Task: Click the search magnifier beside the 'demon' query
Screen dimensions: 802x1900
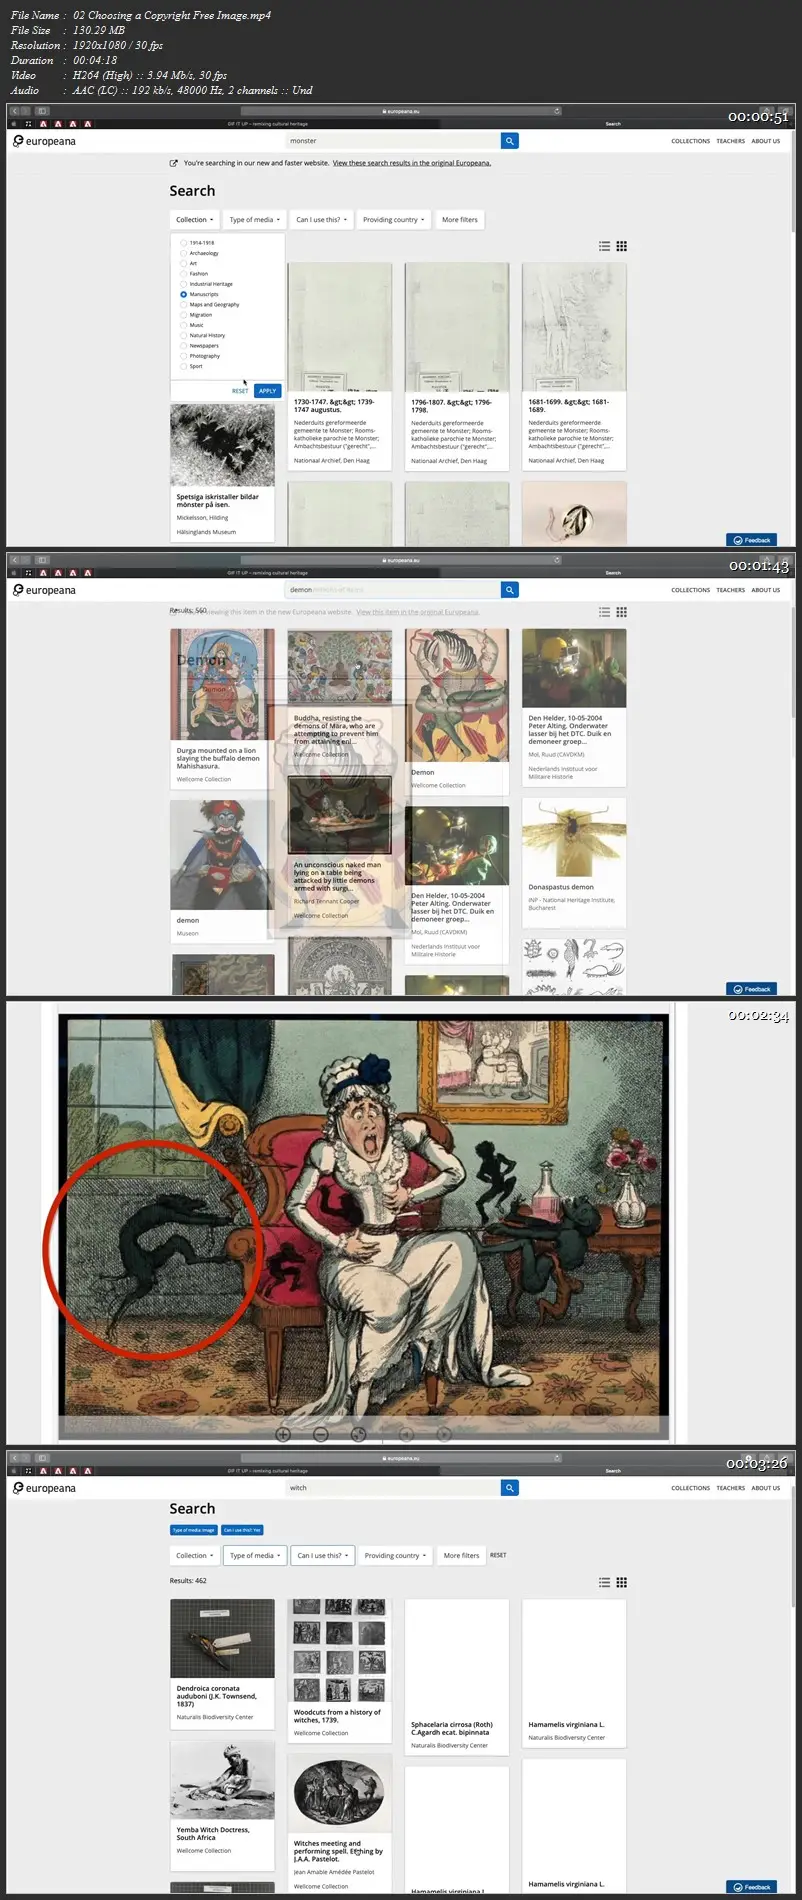Action: [510, 590]
